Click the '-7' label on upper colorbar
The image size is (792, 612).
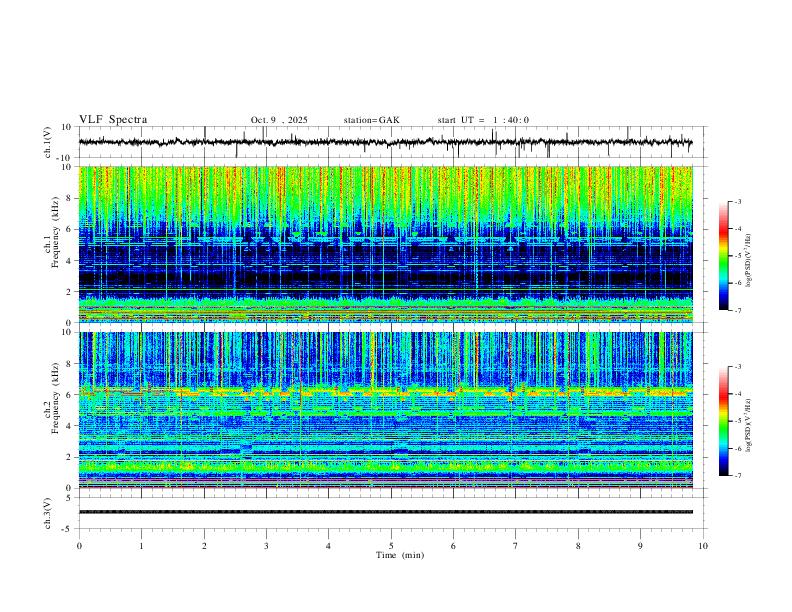pyautogui.click(x=737, y=310)
